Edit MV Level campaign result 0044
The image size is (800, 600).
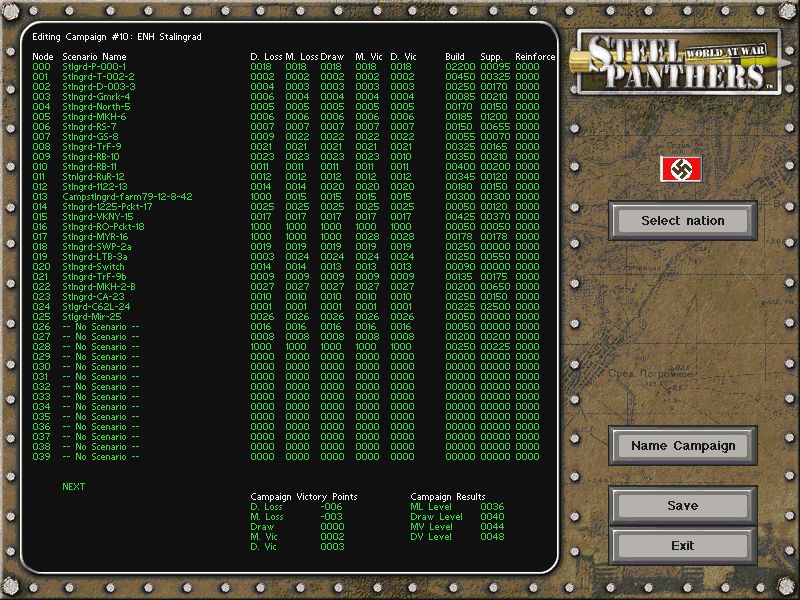[492, 527]
